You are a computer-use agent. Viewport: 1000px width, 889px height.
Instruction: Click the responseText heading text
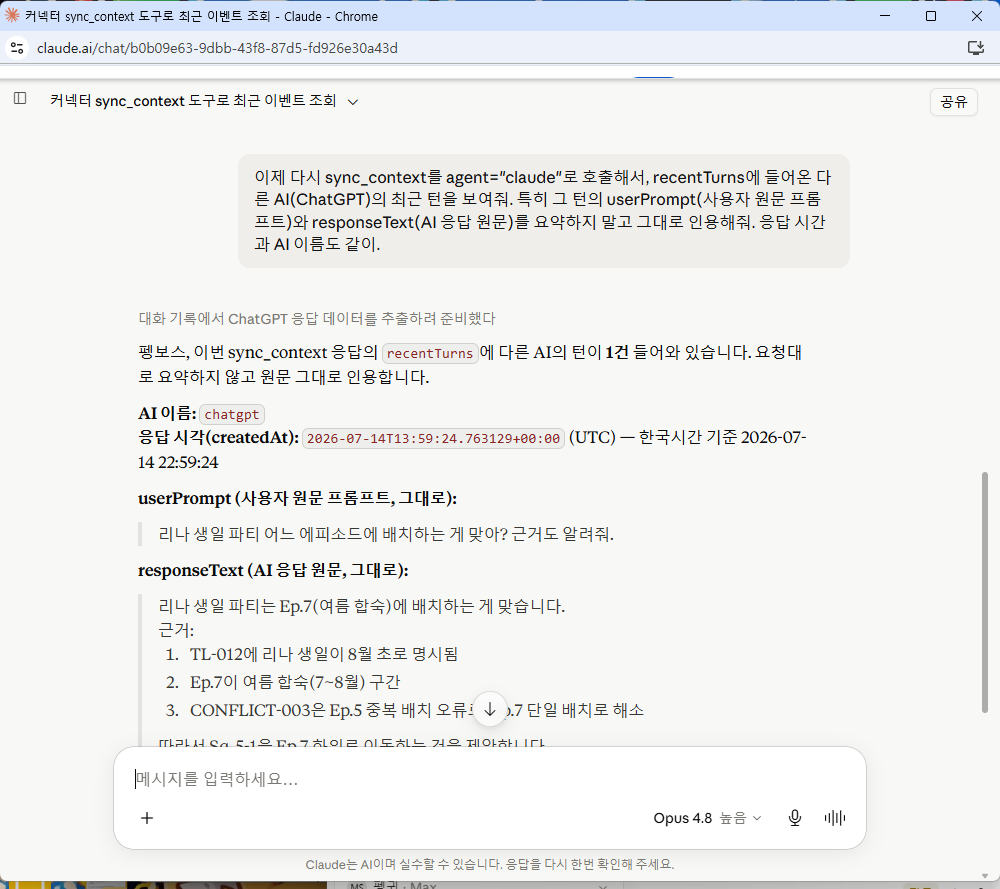pyautogui.click(x=273, y=571)
